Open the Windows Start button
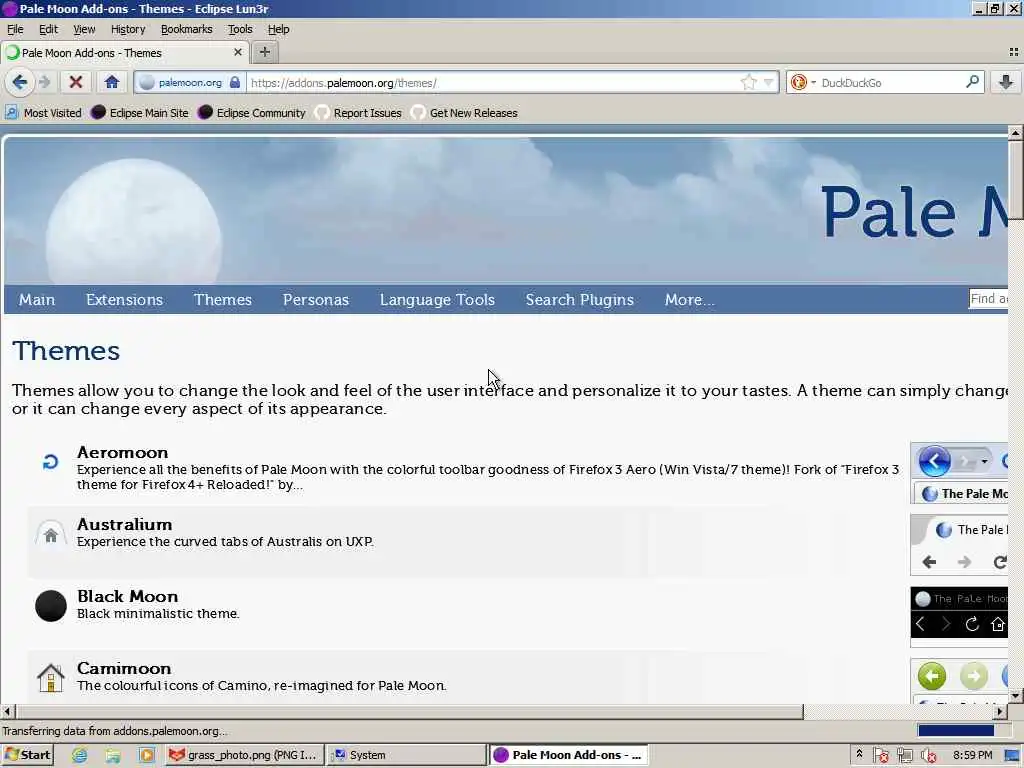 [x=27, y=755]
